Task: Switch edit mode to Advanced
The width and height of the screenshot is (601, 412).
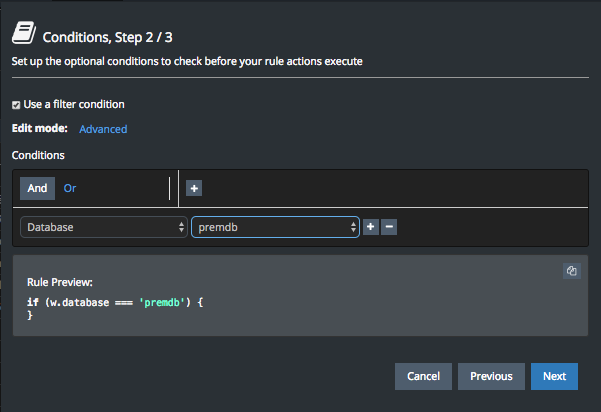Action: pyautogui.click(x=103, y=129)
